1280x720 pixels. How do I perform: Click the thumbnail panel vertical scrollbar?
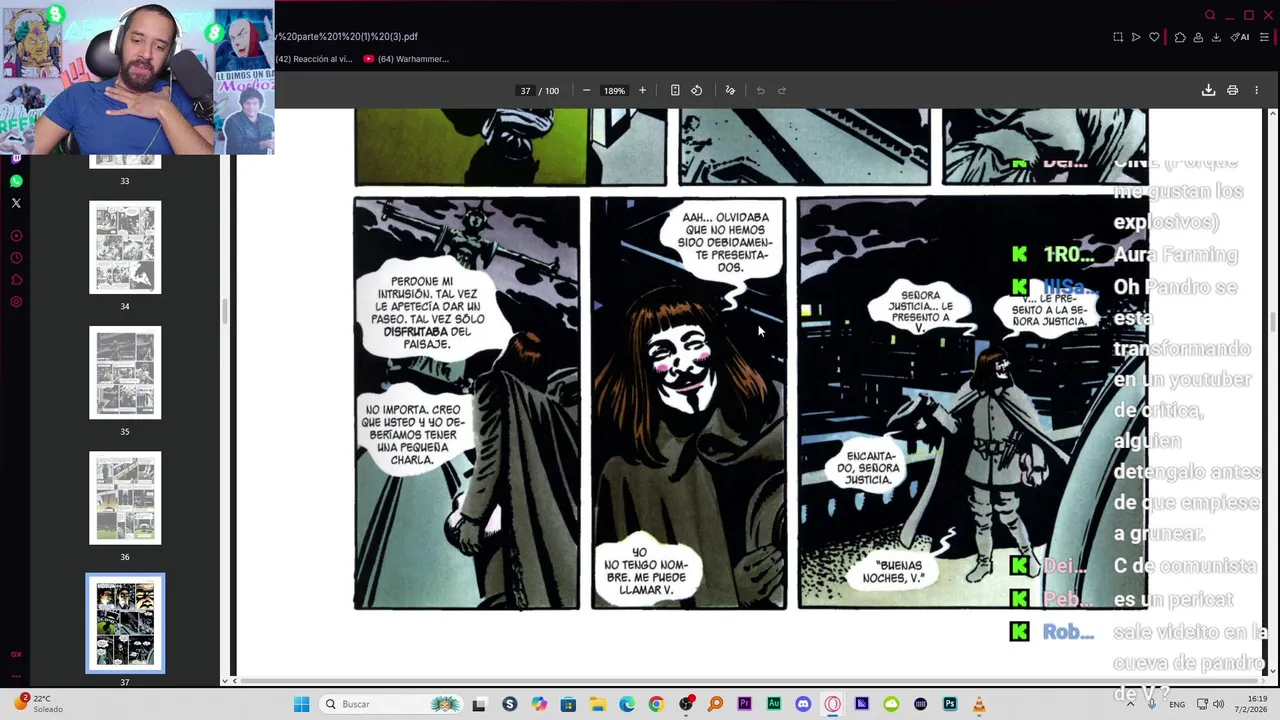tap(224, 312)
